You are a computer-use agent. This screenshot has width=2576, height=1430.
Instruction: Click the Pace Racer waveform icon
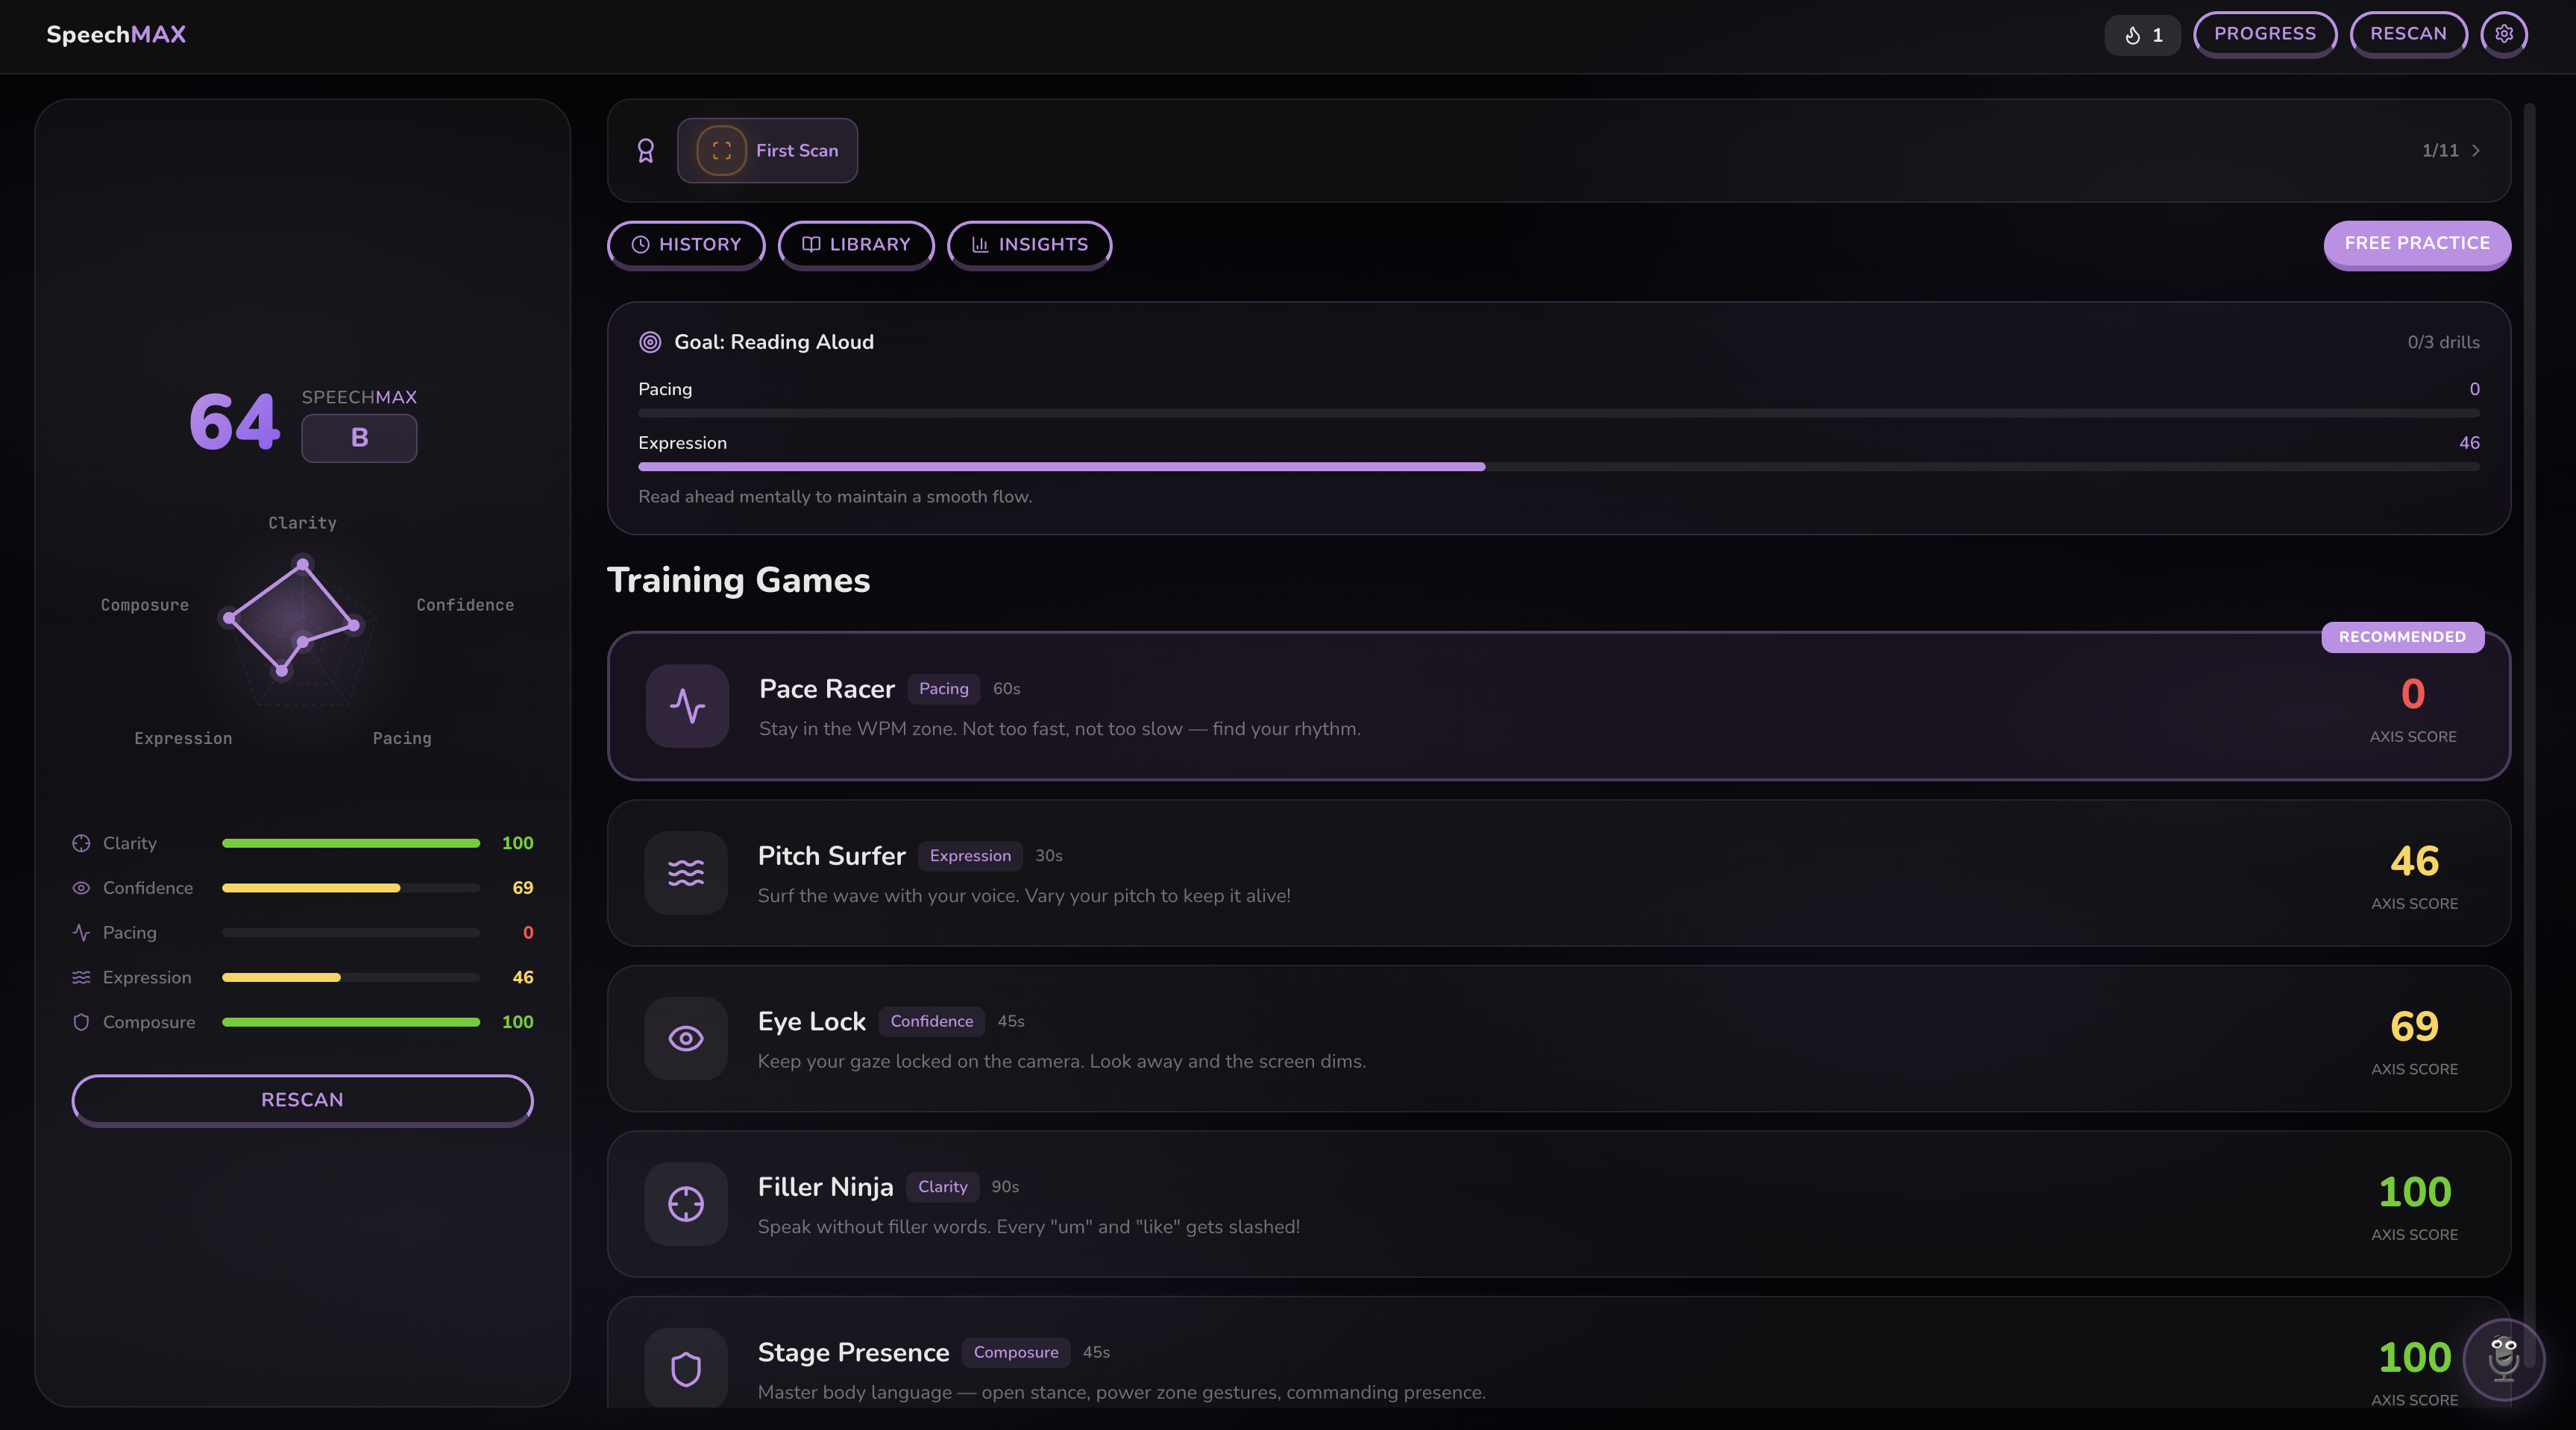coord(687,706)
